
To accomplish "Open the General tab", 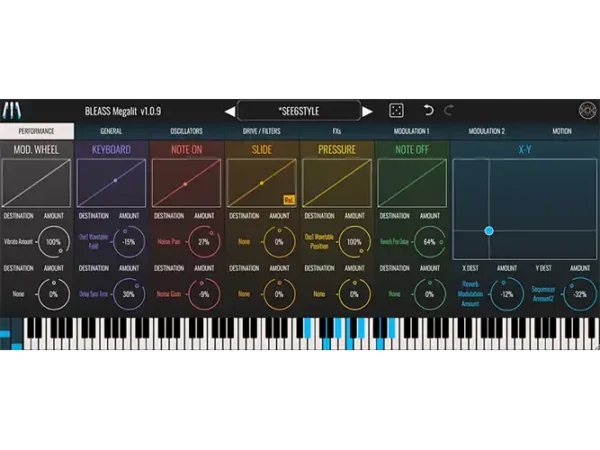I will [111, 131].
